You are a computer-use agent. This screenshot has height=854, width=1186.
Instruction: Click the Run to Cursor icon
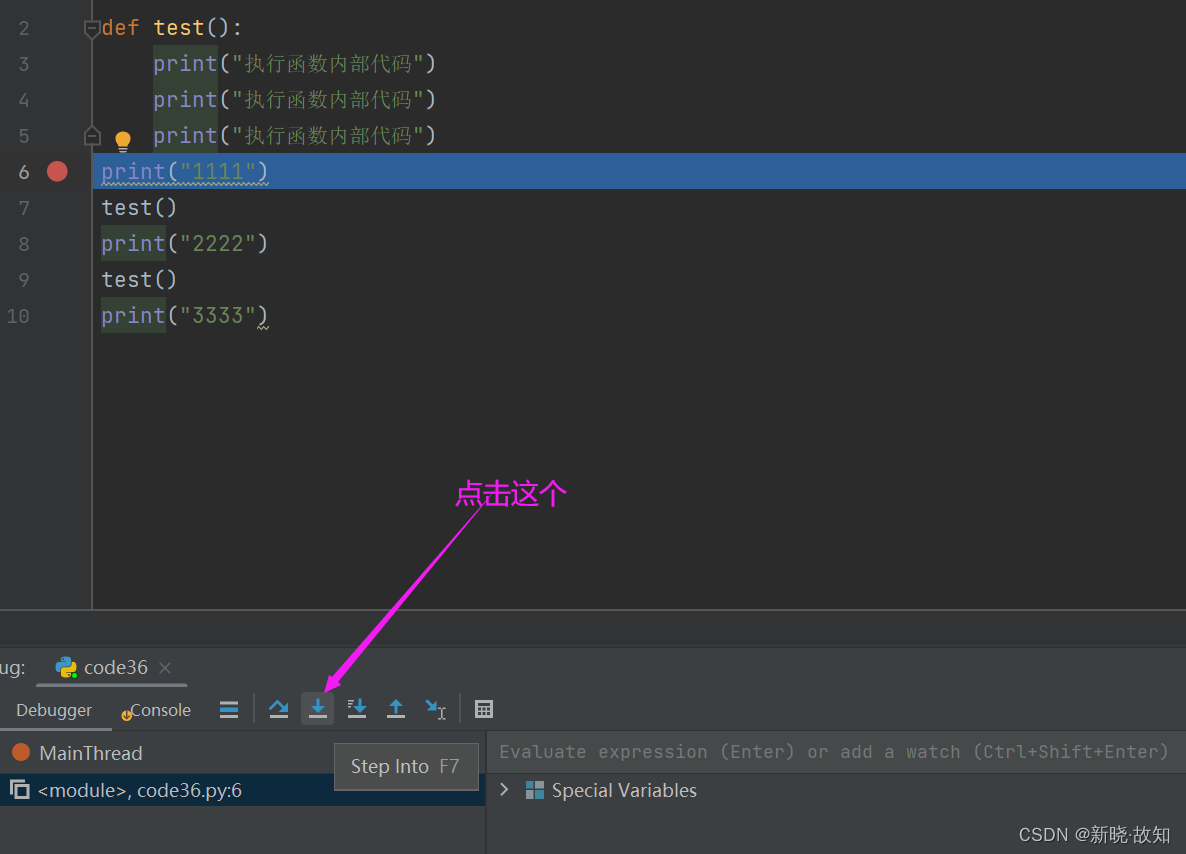435,709
